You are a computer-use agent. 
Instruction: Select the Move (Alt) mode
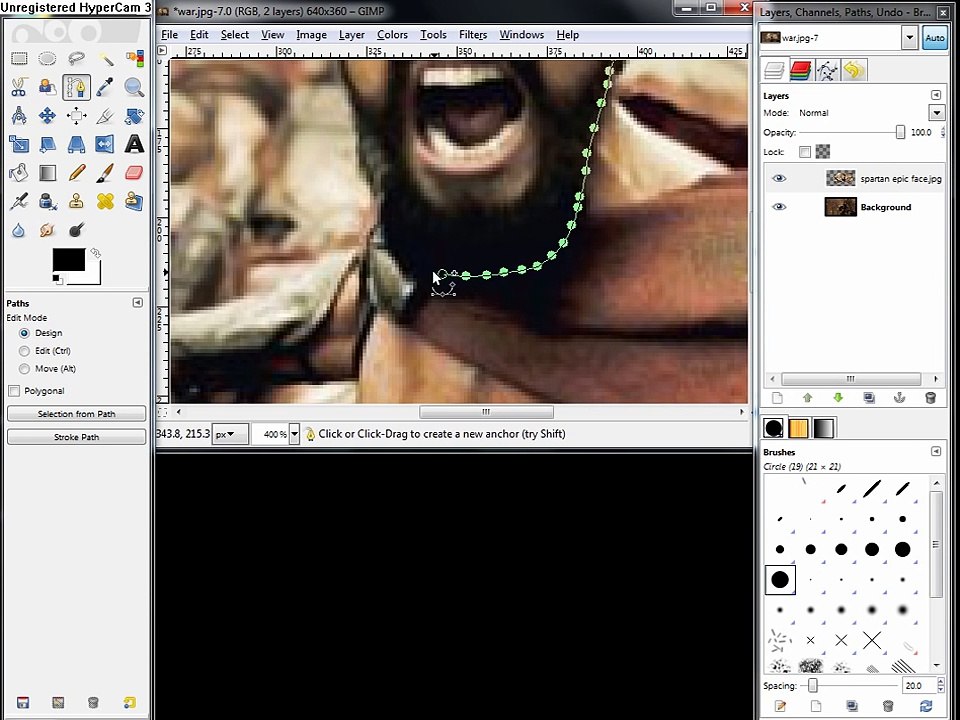click(x=24, y=369)
